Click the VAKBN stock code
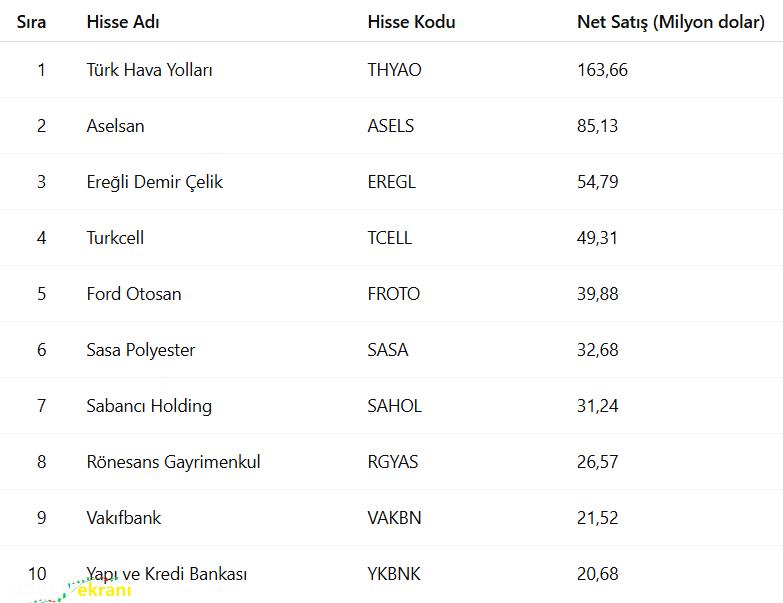This screenshot has width=783, height=603. [x=394, y=518]
